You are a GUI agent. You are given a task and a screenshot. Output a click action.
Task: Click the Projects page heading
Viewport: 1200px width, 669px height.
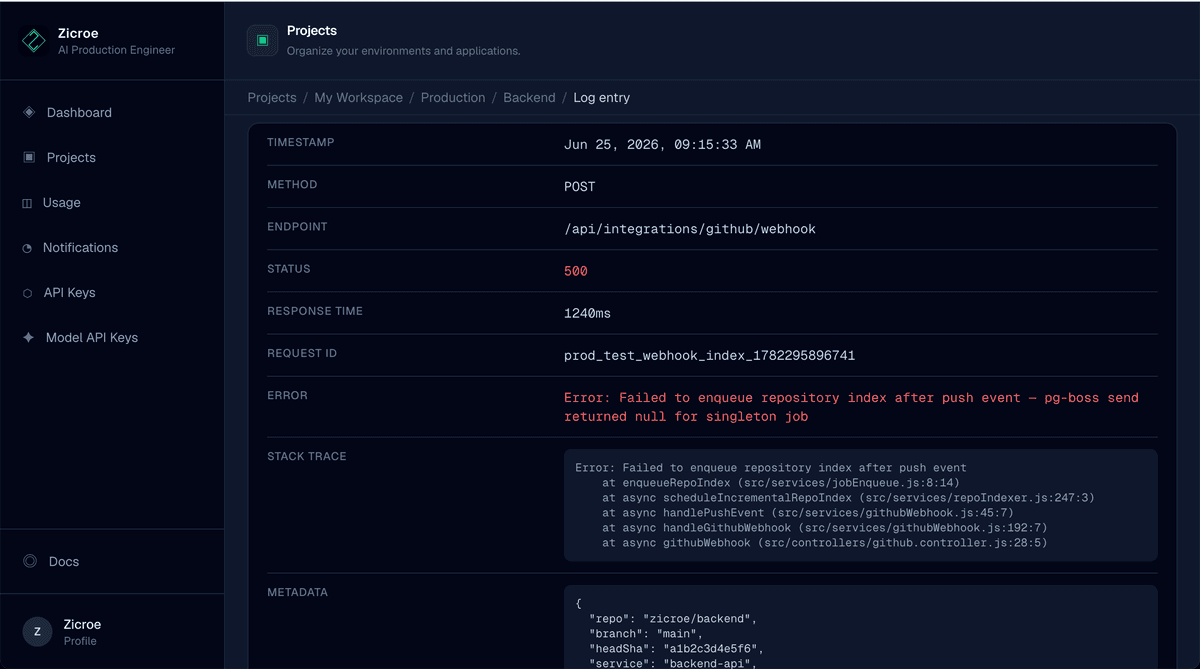tap(312, 31)
